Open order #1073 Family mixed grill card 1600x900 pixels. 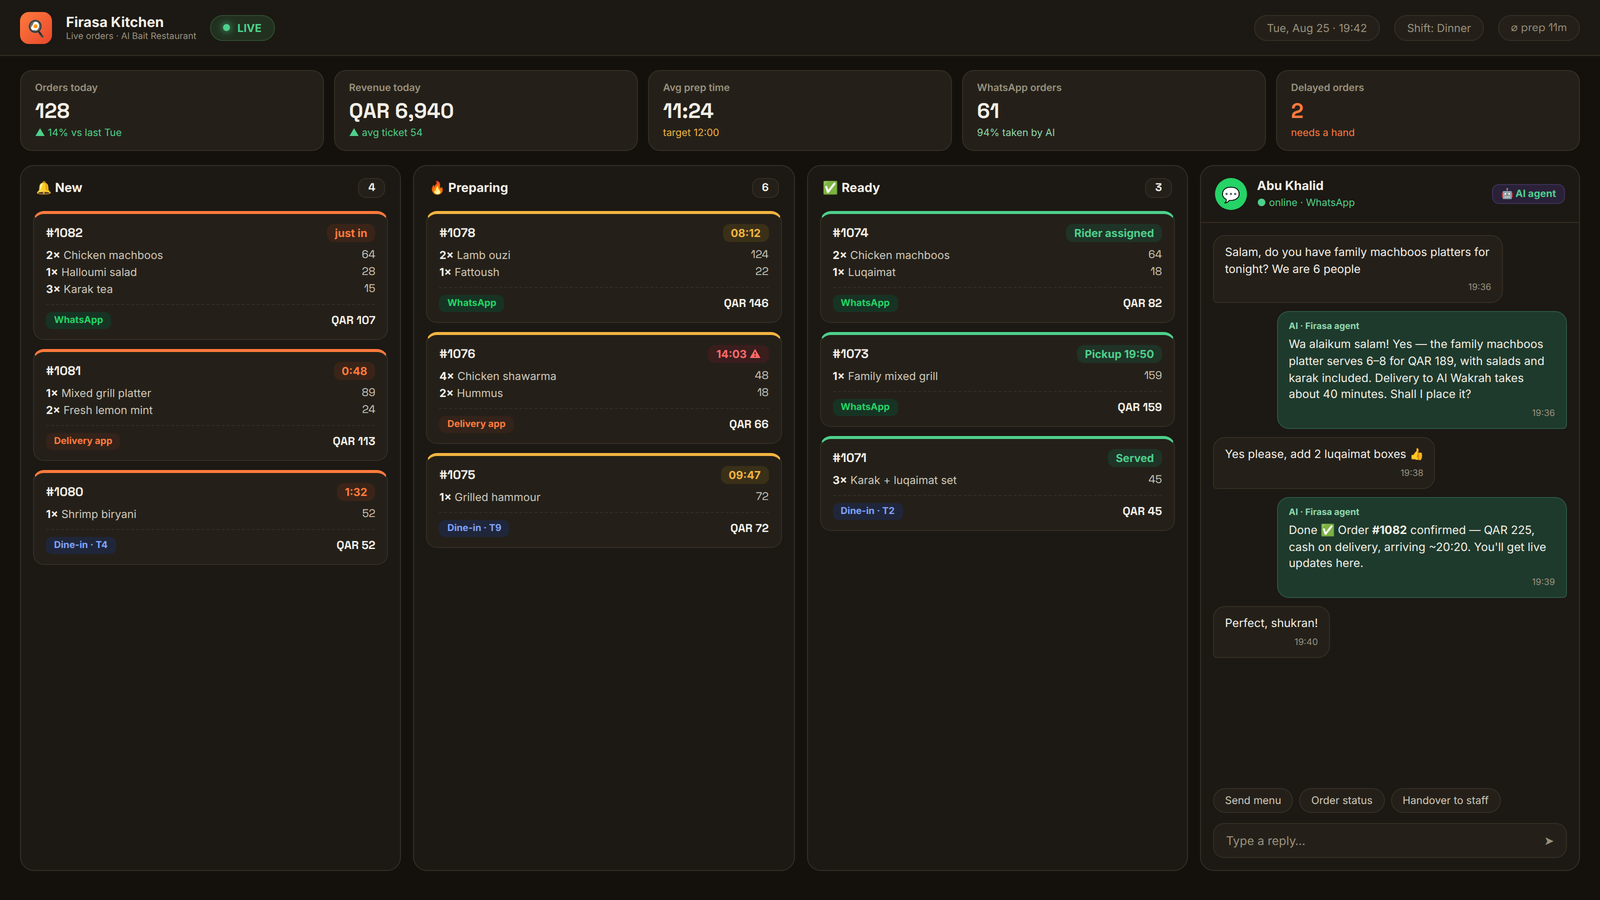pyautogui.click(x=997, y=380)
